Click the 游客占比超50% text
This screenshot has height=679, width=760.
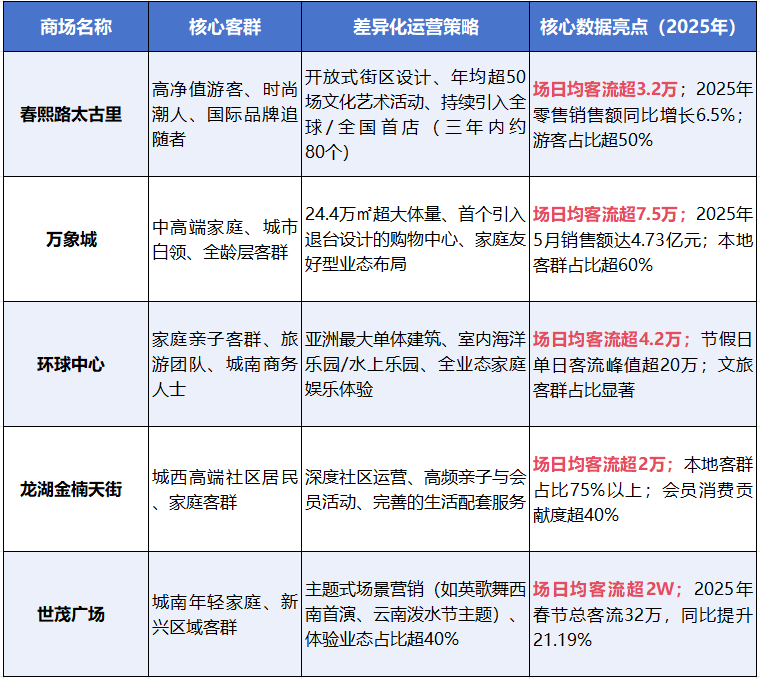point(593,140)
